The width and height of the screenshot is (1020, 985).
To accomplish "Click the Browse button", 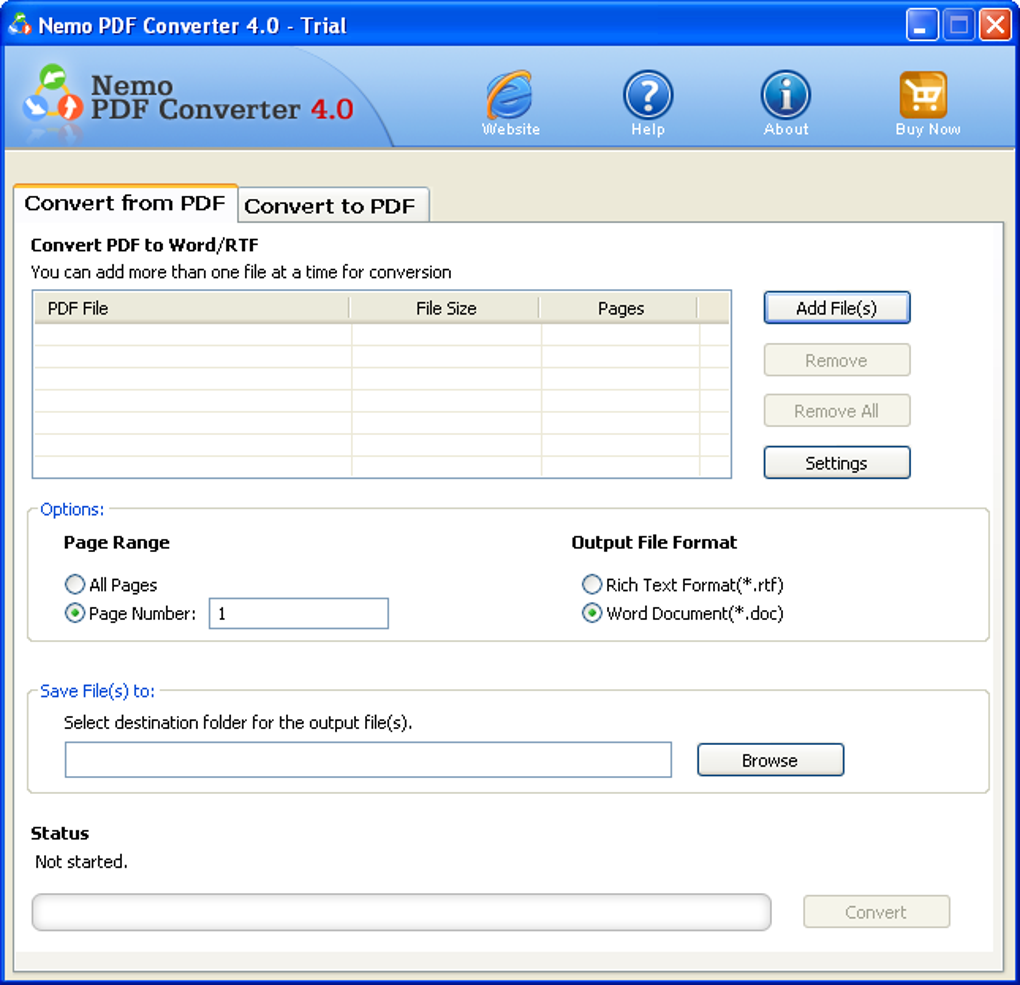I will 770,760.
